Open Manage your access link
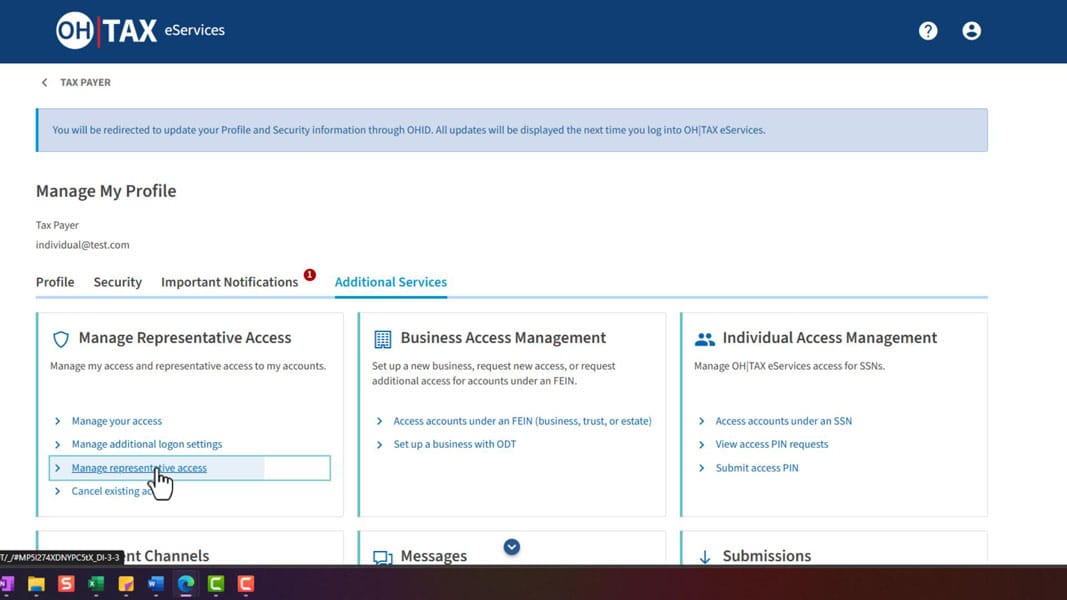 116,421
